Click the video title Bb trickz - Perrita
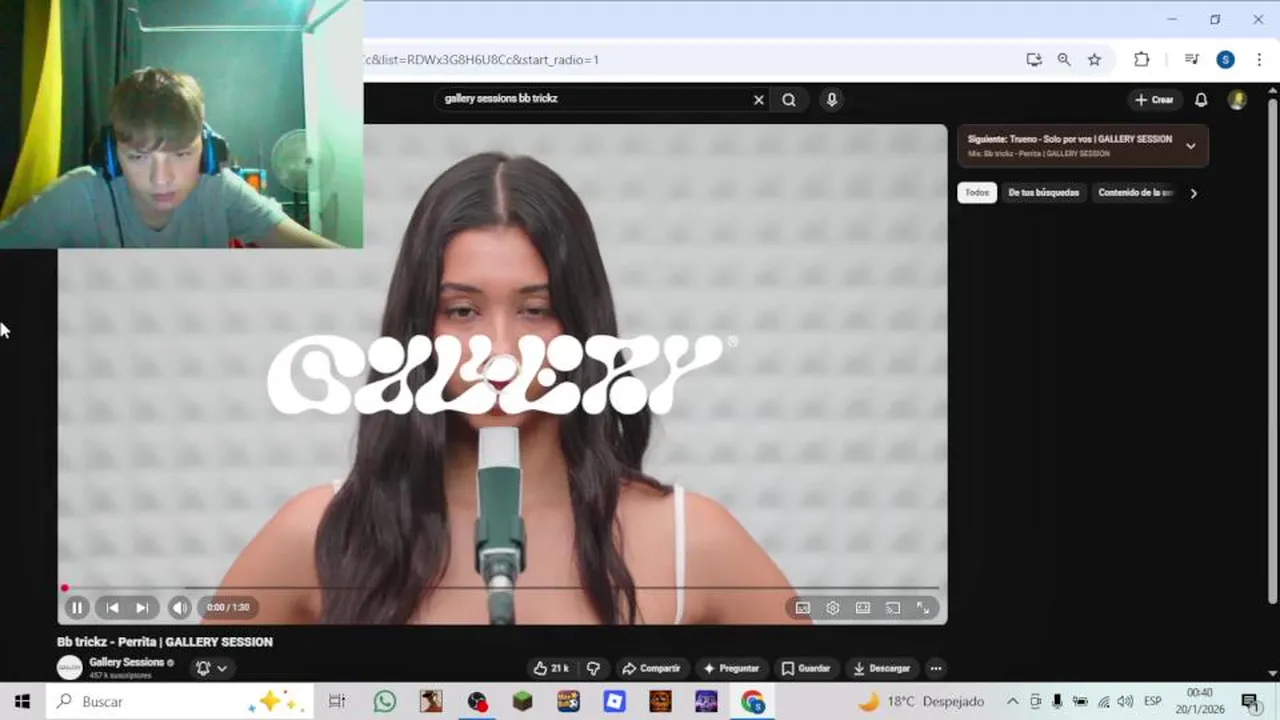 [x=165, y=642]
